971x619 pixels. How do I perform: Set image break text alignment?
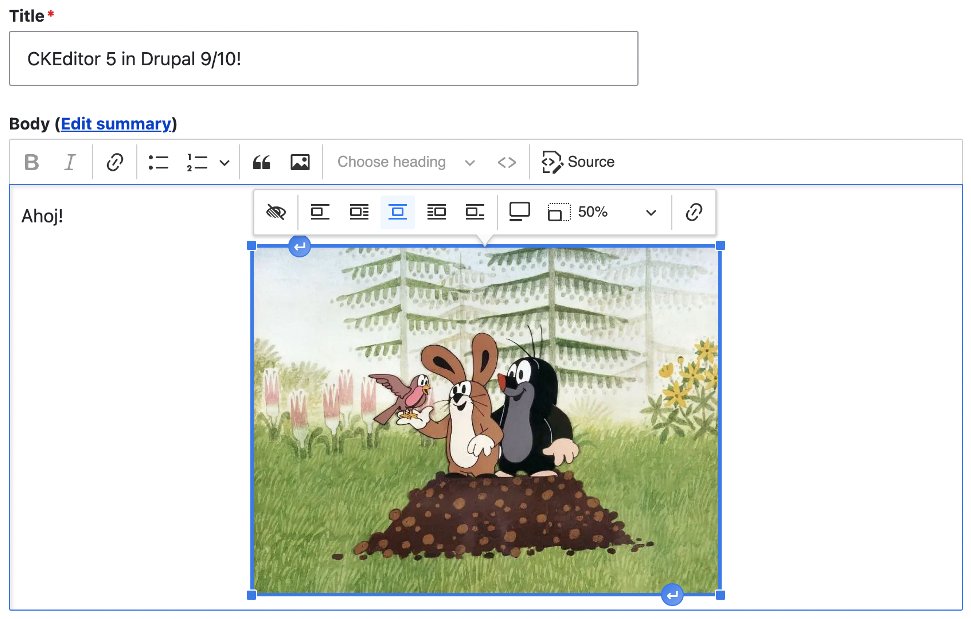click(x=320, y=212)
